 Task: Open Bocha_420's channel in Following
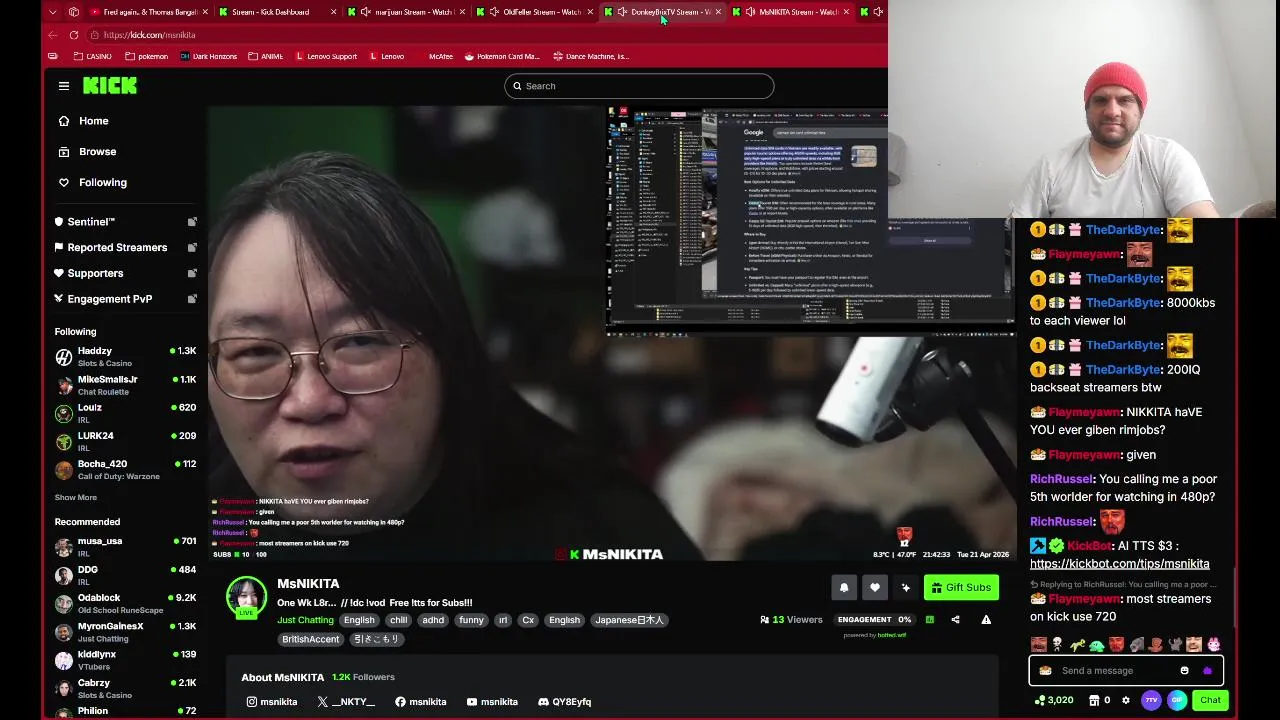point(126,469)
